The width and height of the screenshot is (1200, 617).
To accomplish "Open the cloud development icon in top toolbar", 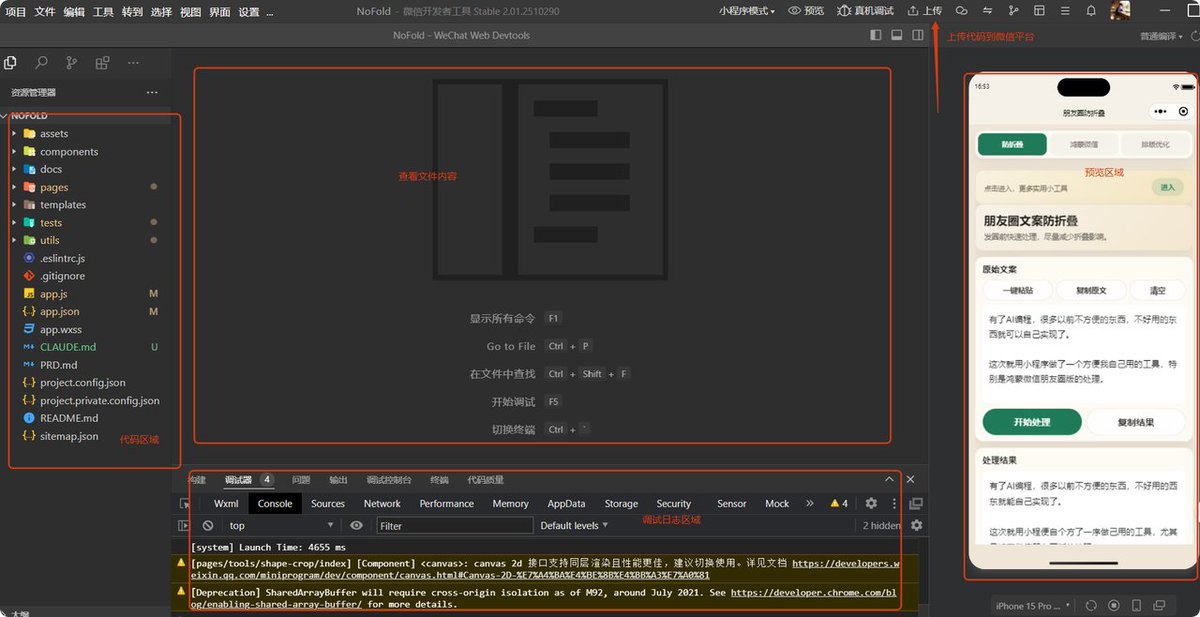I will [961, 11].
